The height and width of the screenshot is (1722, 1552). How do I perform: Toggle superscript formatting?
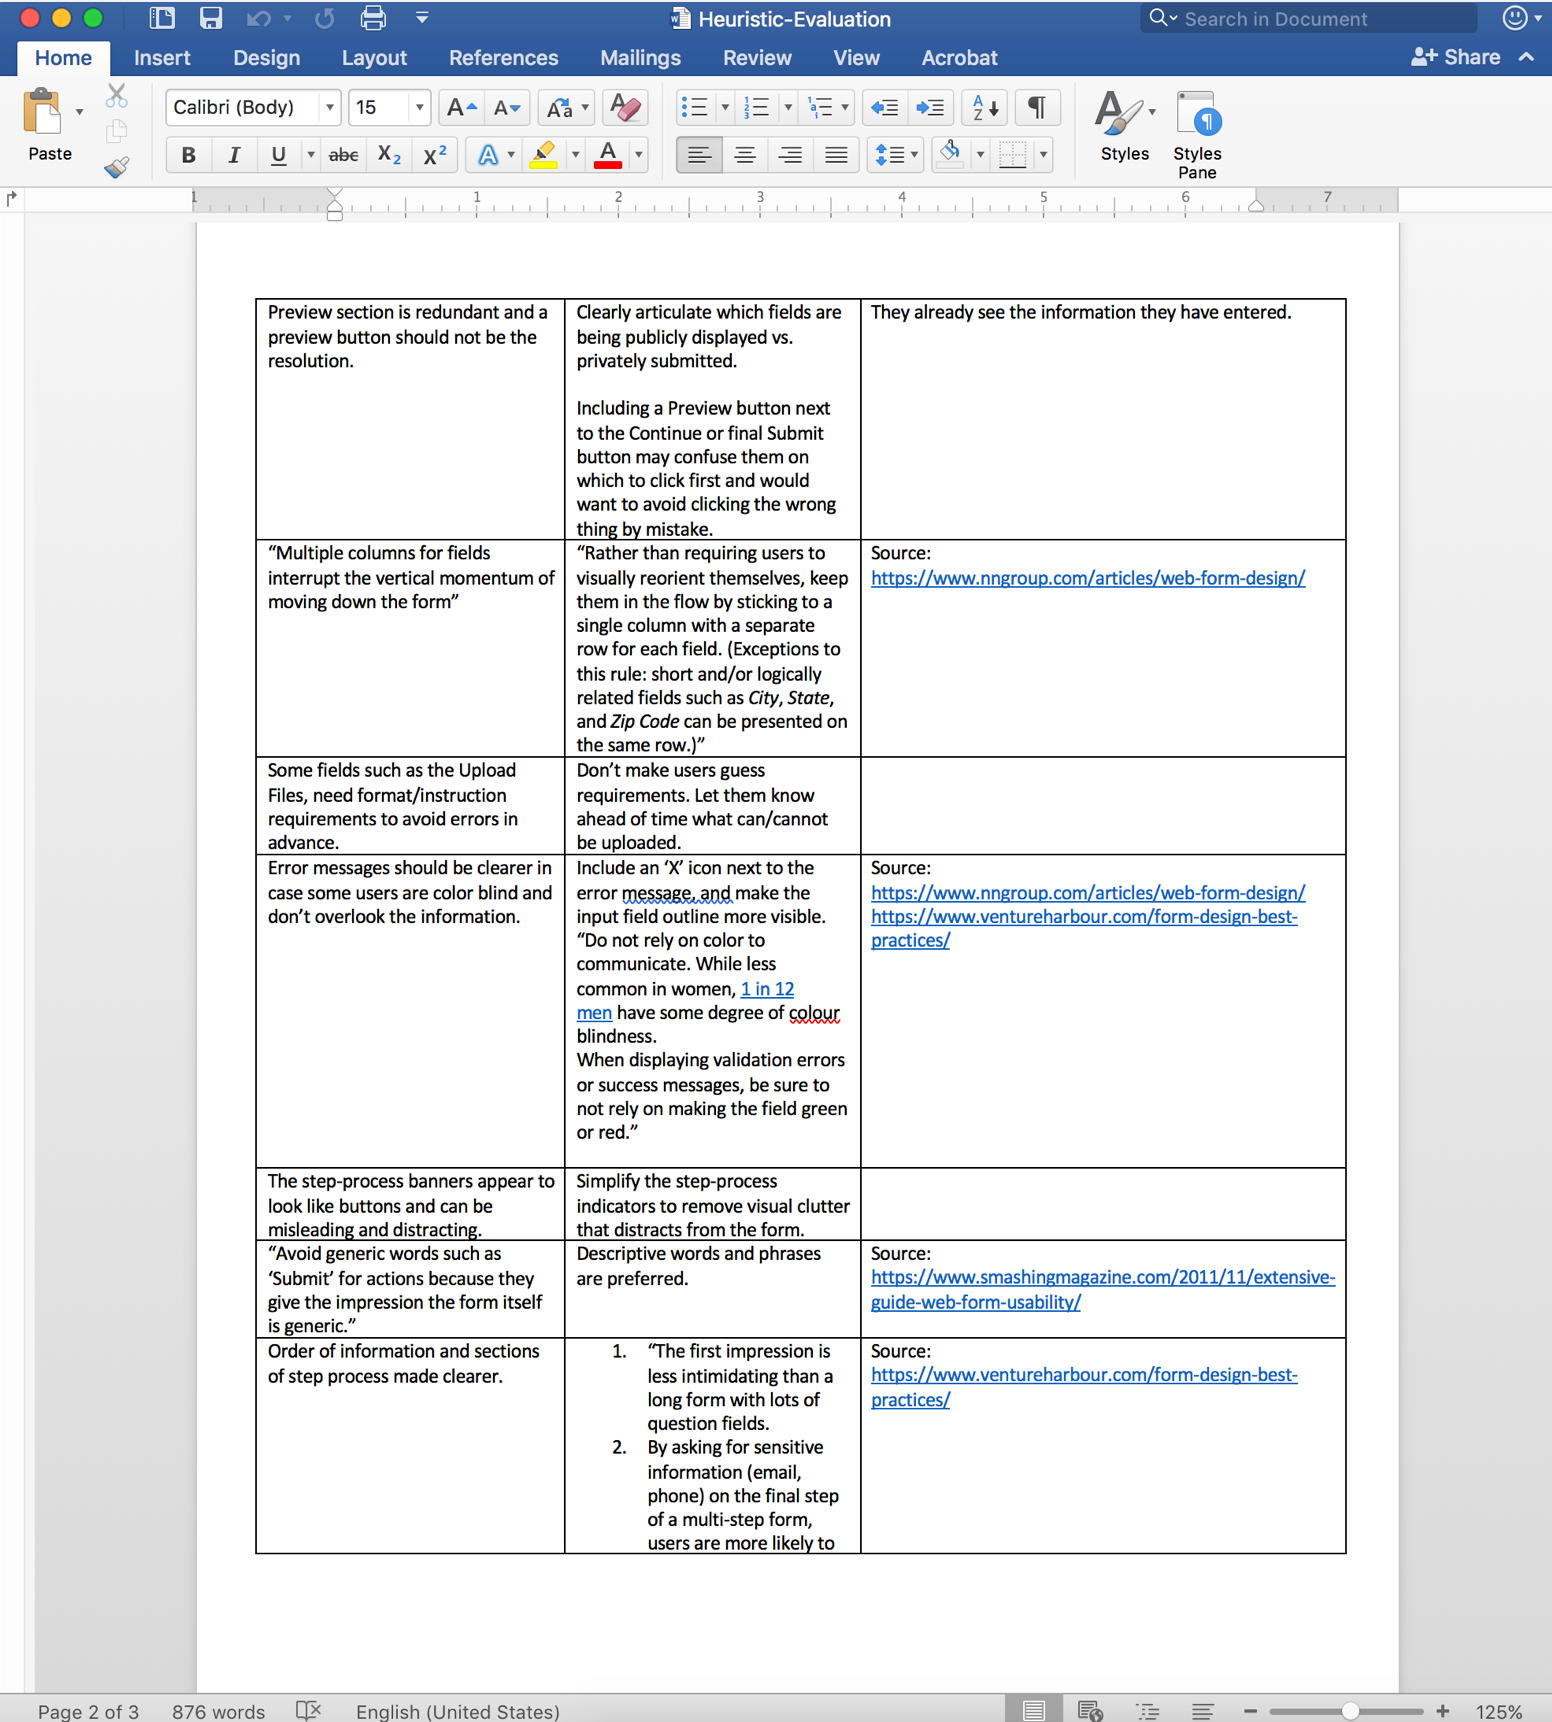pos(435,155)
